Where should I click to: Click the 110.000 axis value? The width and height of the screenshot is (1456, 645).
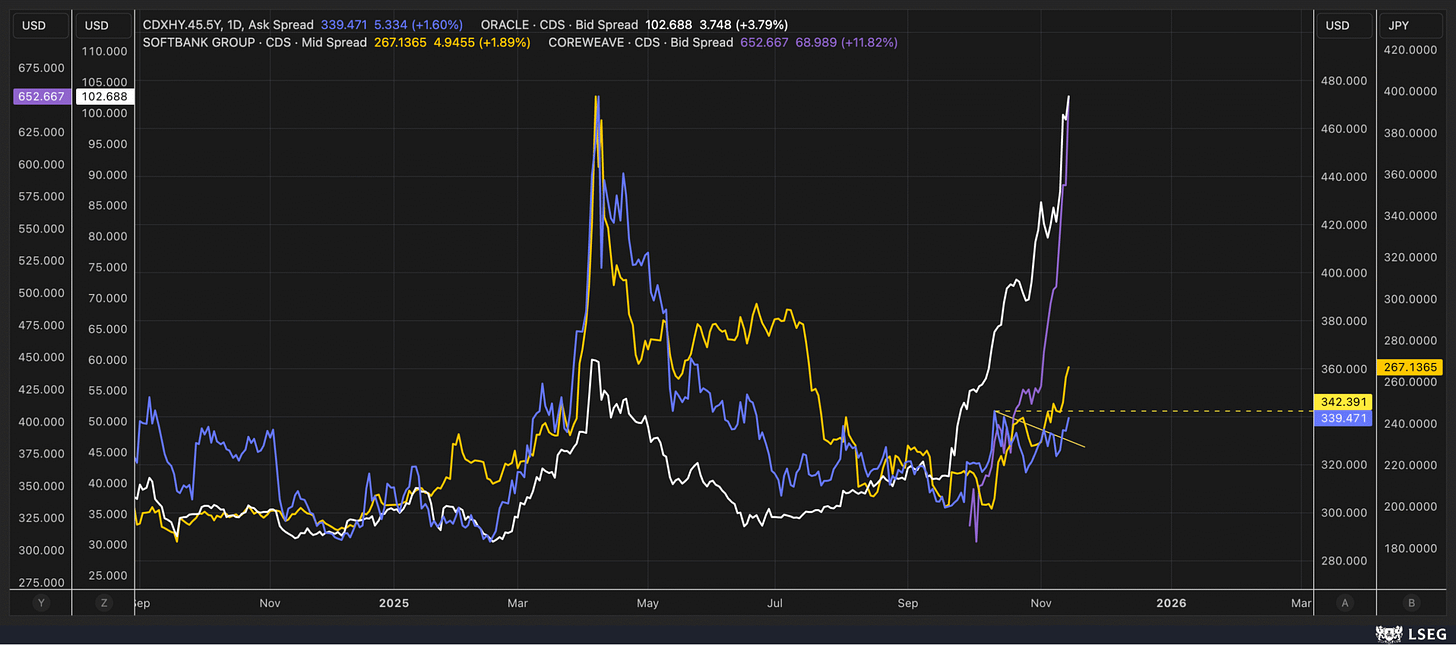[105, 50]
